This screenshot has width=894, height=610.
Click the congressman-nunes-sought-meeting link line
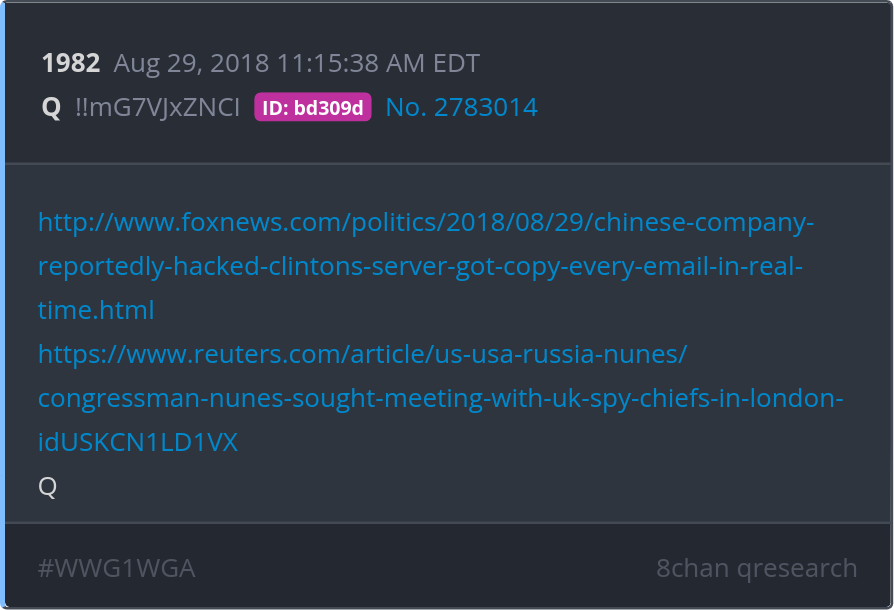[x=440, y=398]
